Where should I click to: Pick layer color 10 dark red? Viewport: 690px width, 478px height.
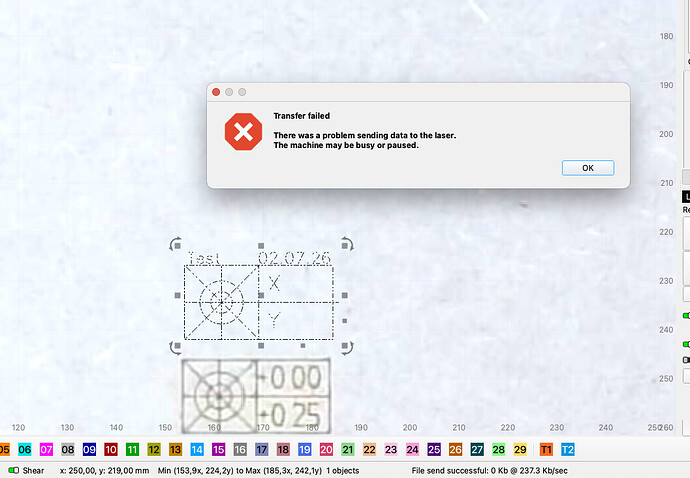(x=111, y=449)
